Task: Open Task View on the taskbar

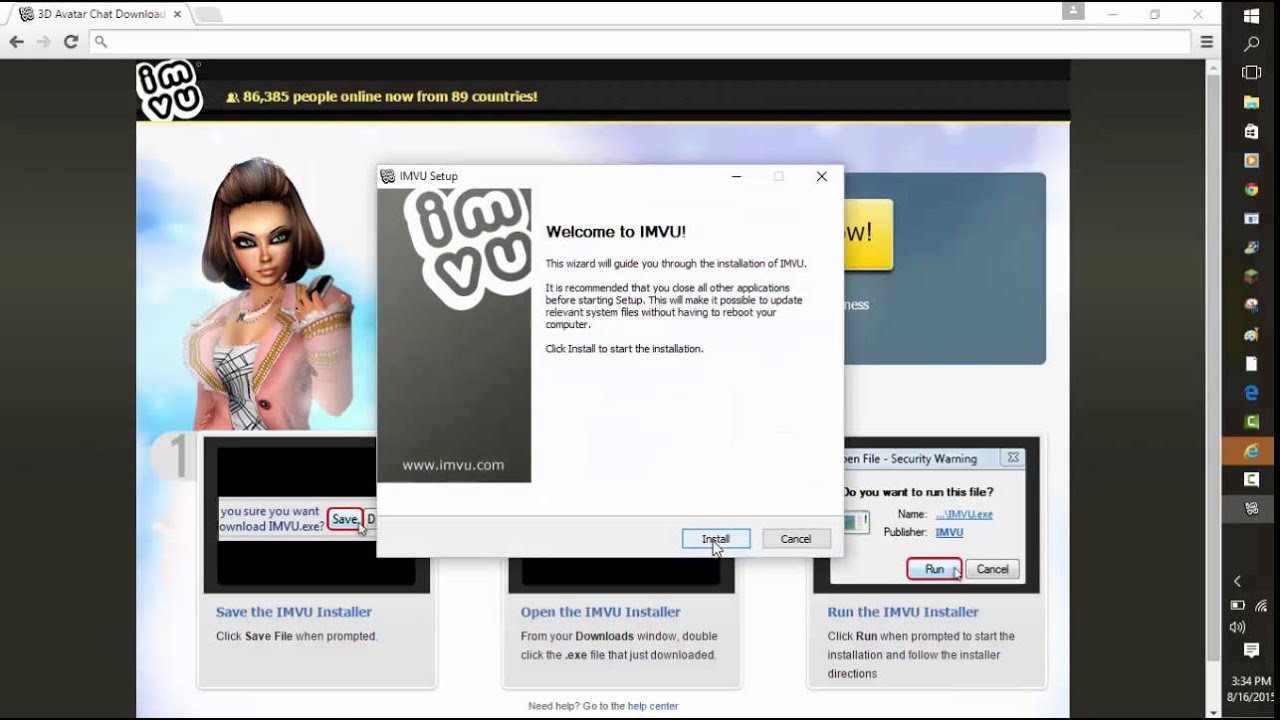Action: point(1251,73)
